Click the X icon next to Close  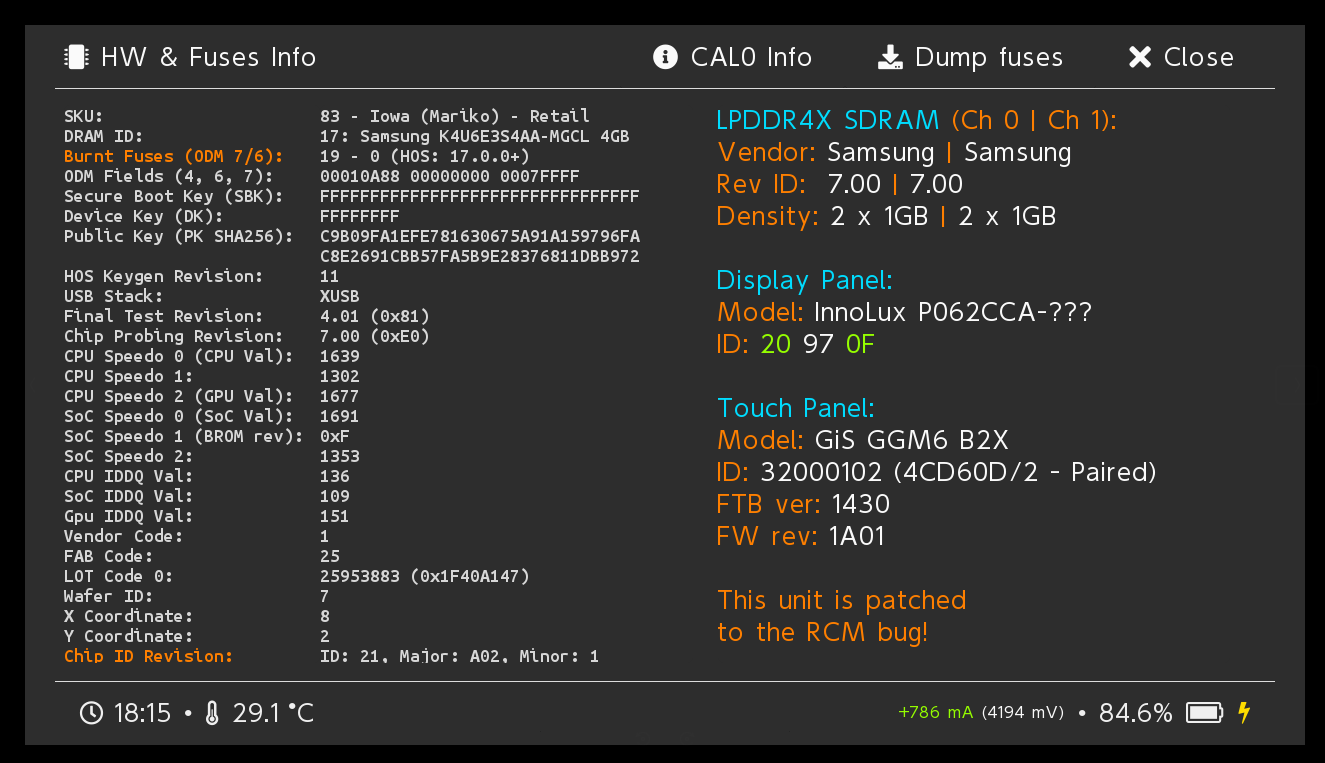coord(1140,57)
